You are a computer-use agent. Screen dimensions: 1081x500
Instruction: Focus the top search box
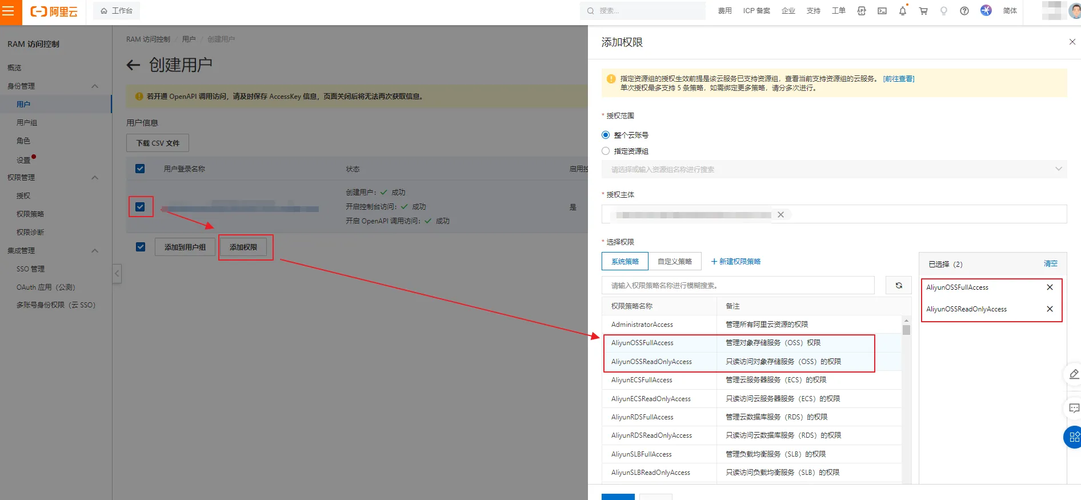tap(643, 11)
